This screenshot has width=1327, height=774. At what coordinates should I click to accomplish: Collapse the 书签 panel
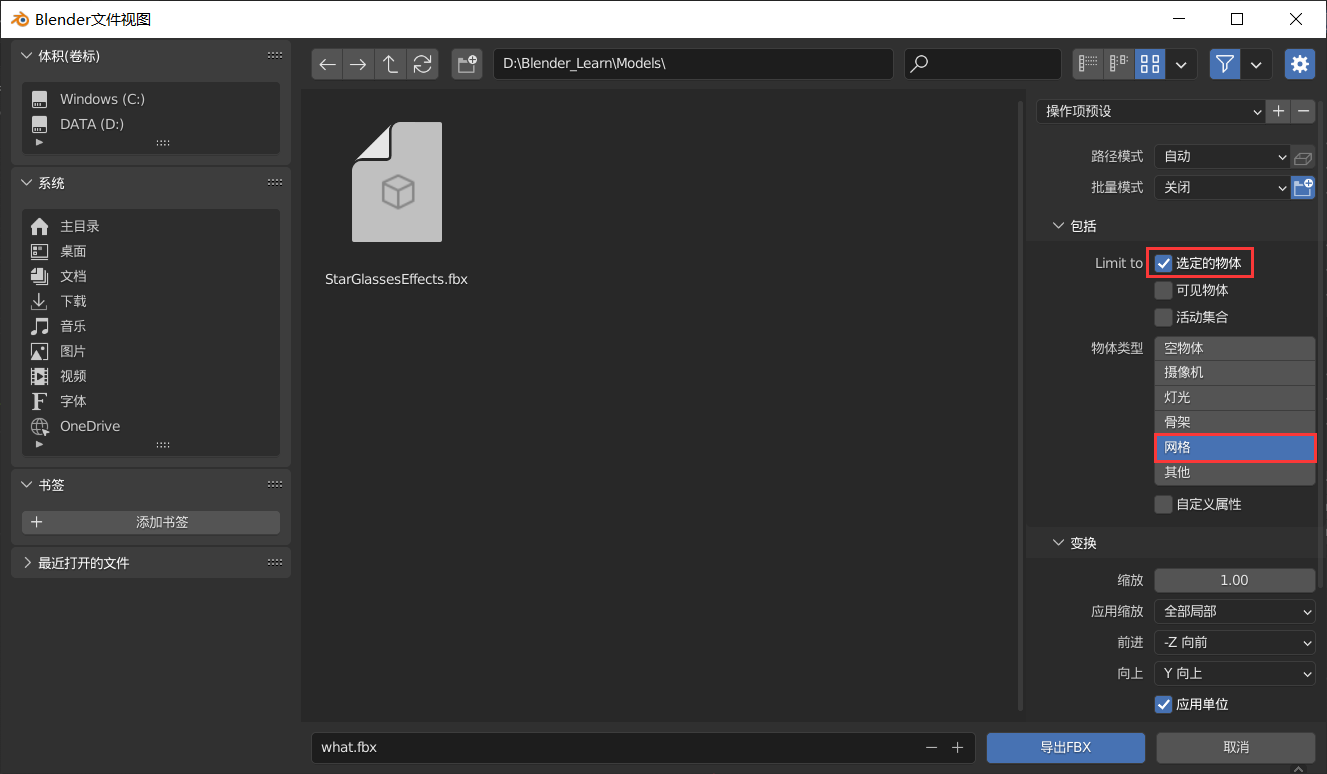[27, 485]
